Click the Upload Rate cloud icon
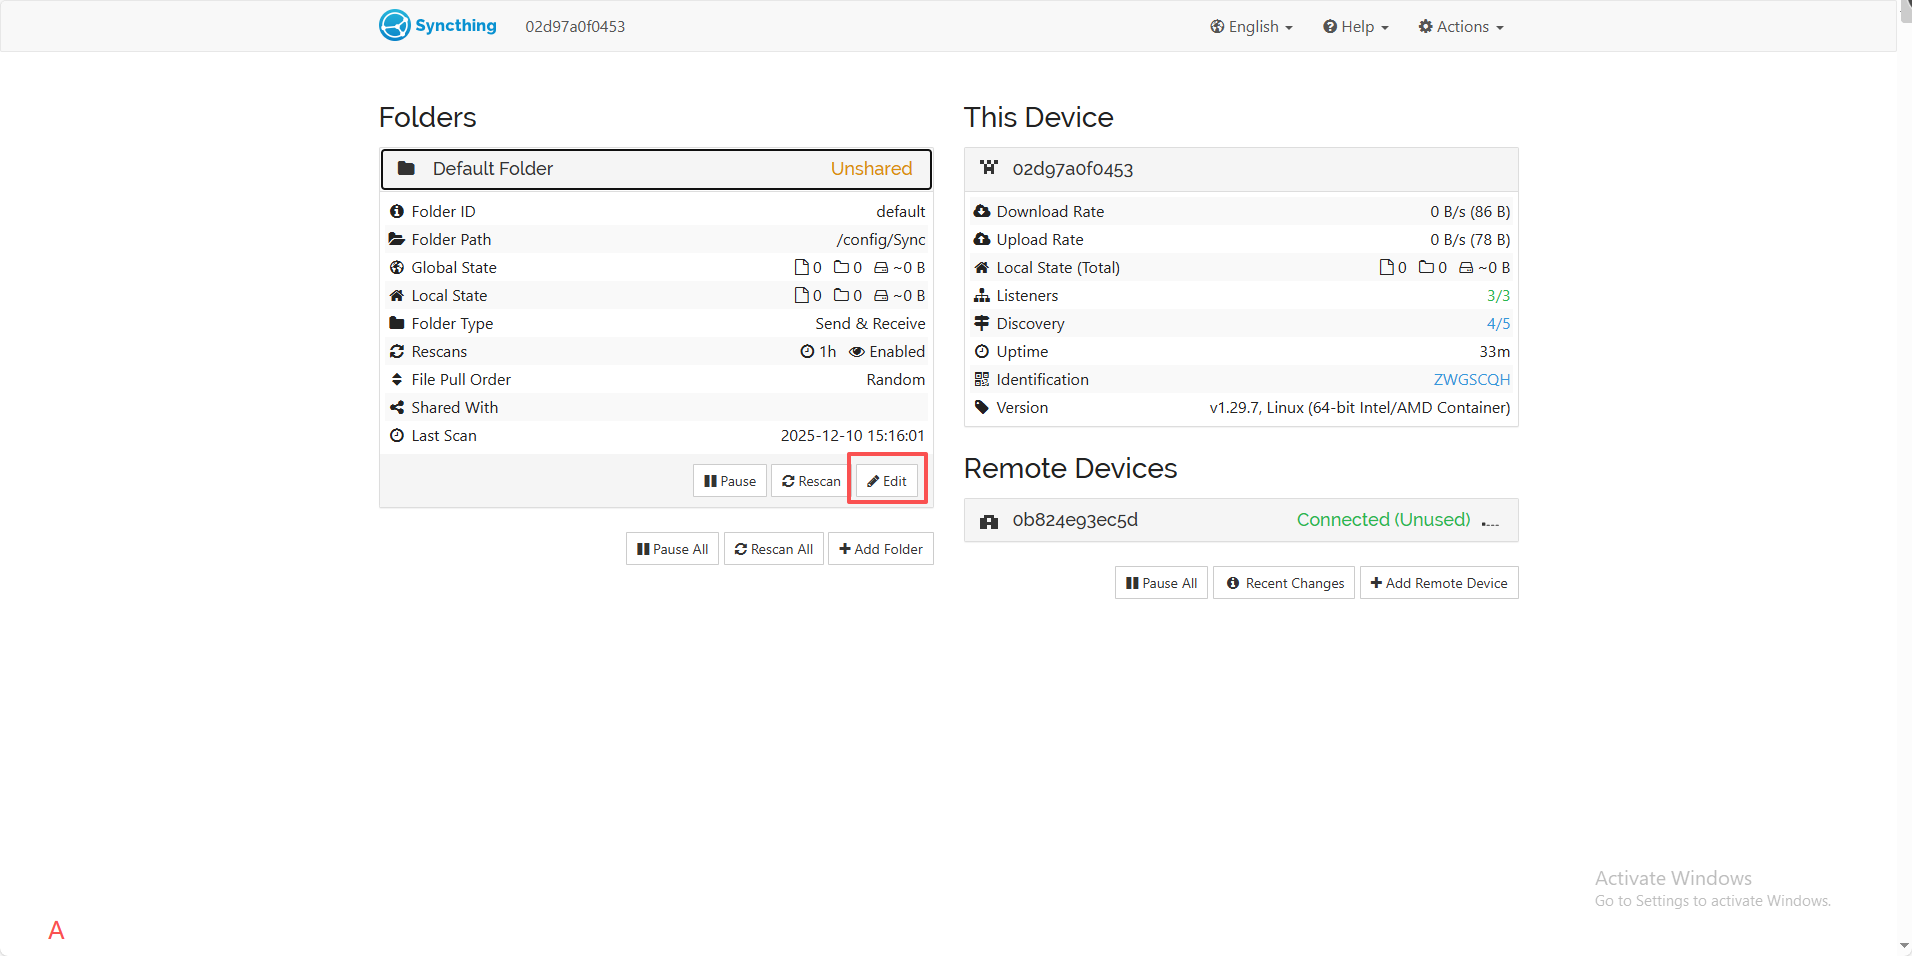Screen dimensions: 1912x956 pos(982,239)
